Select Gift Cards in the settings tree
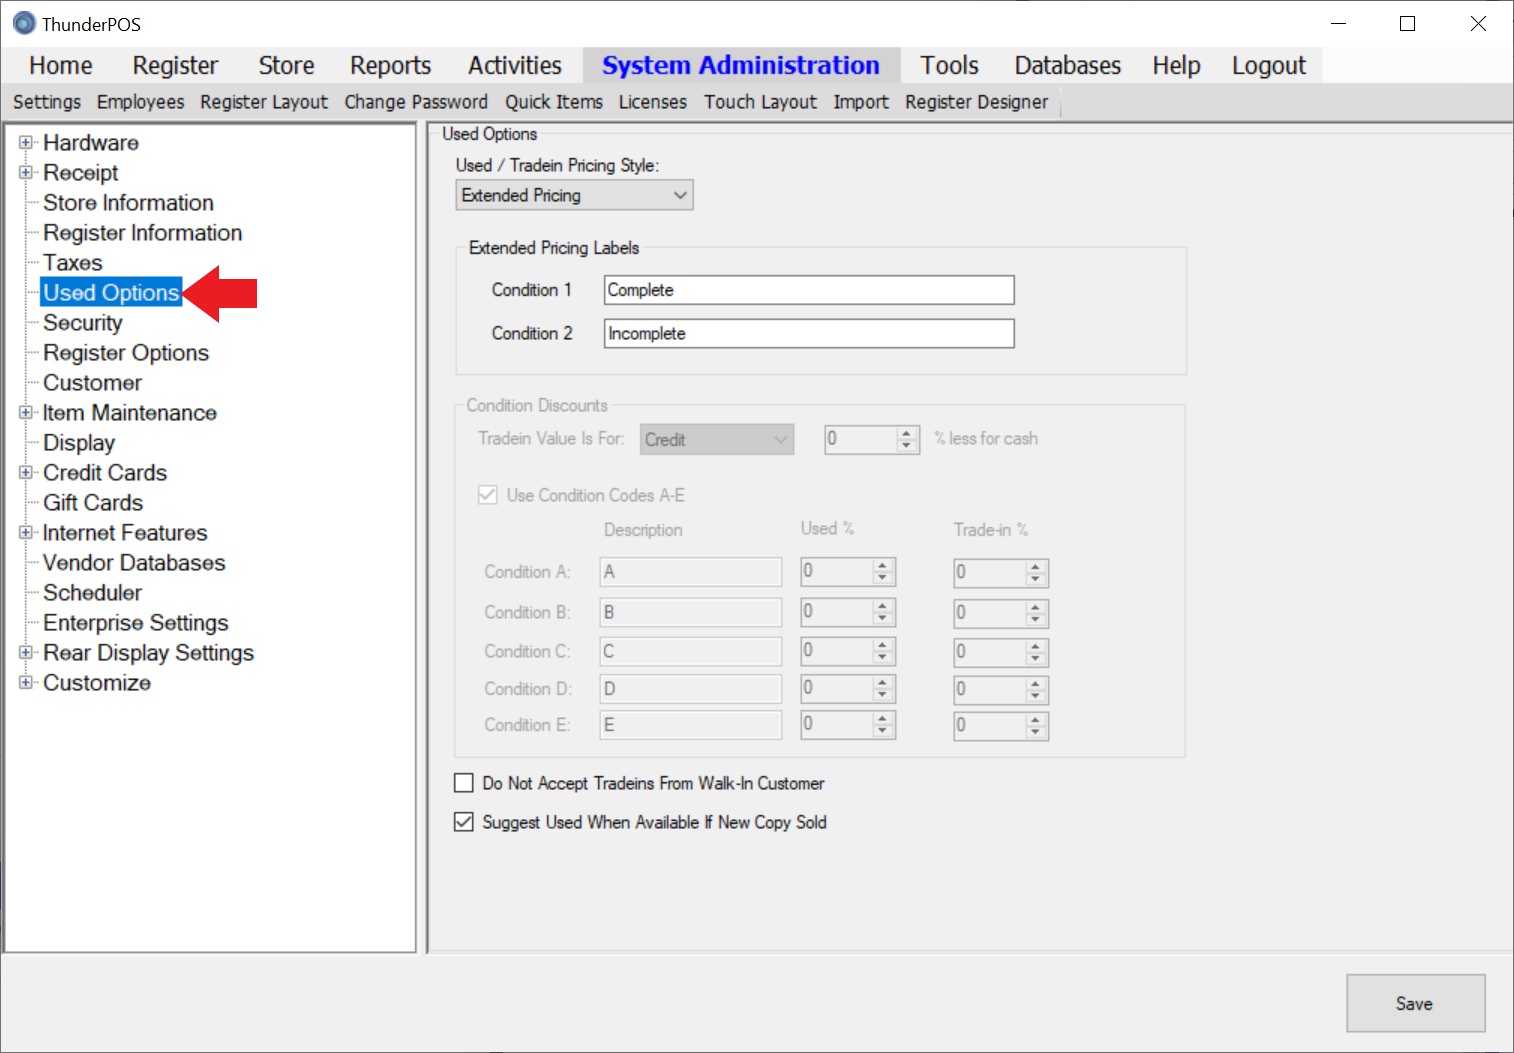This screenshot has height=1053, width=1514. pyautogui.click(x=93, y=503)
